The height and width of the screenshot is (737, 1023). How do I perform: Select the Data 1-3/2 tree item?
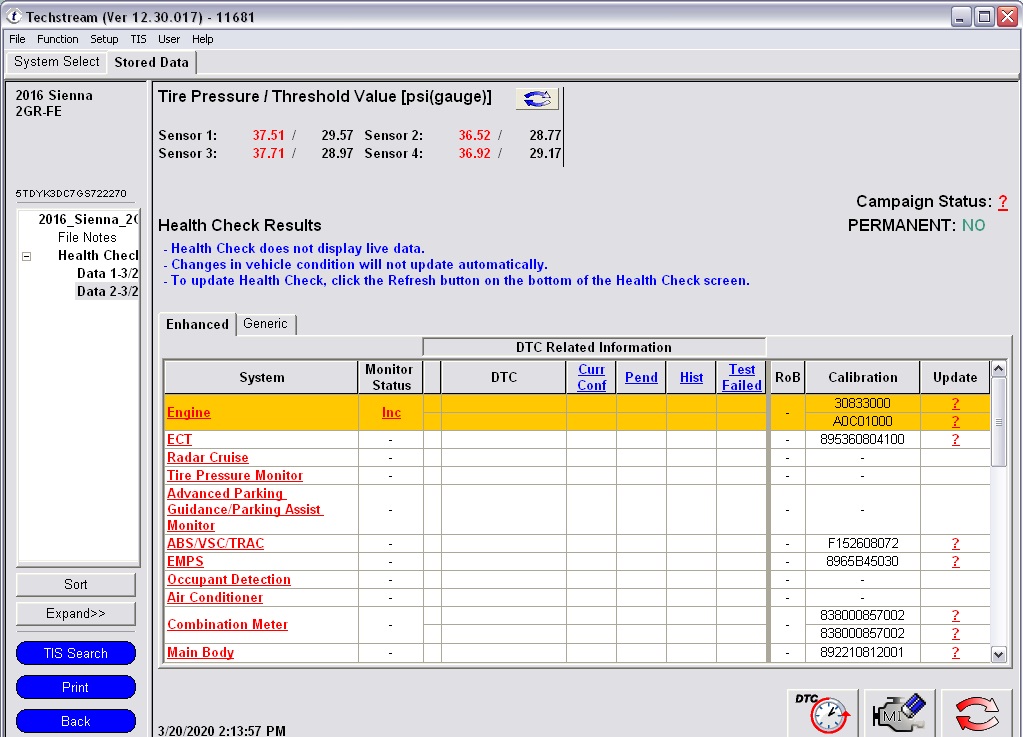108,273
